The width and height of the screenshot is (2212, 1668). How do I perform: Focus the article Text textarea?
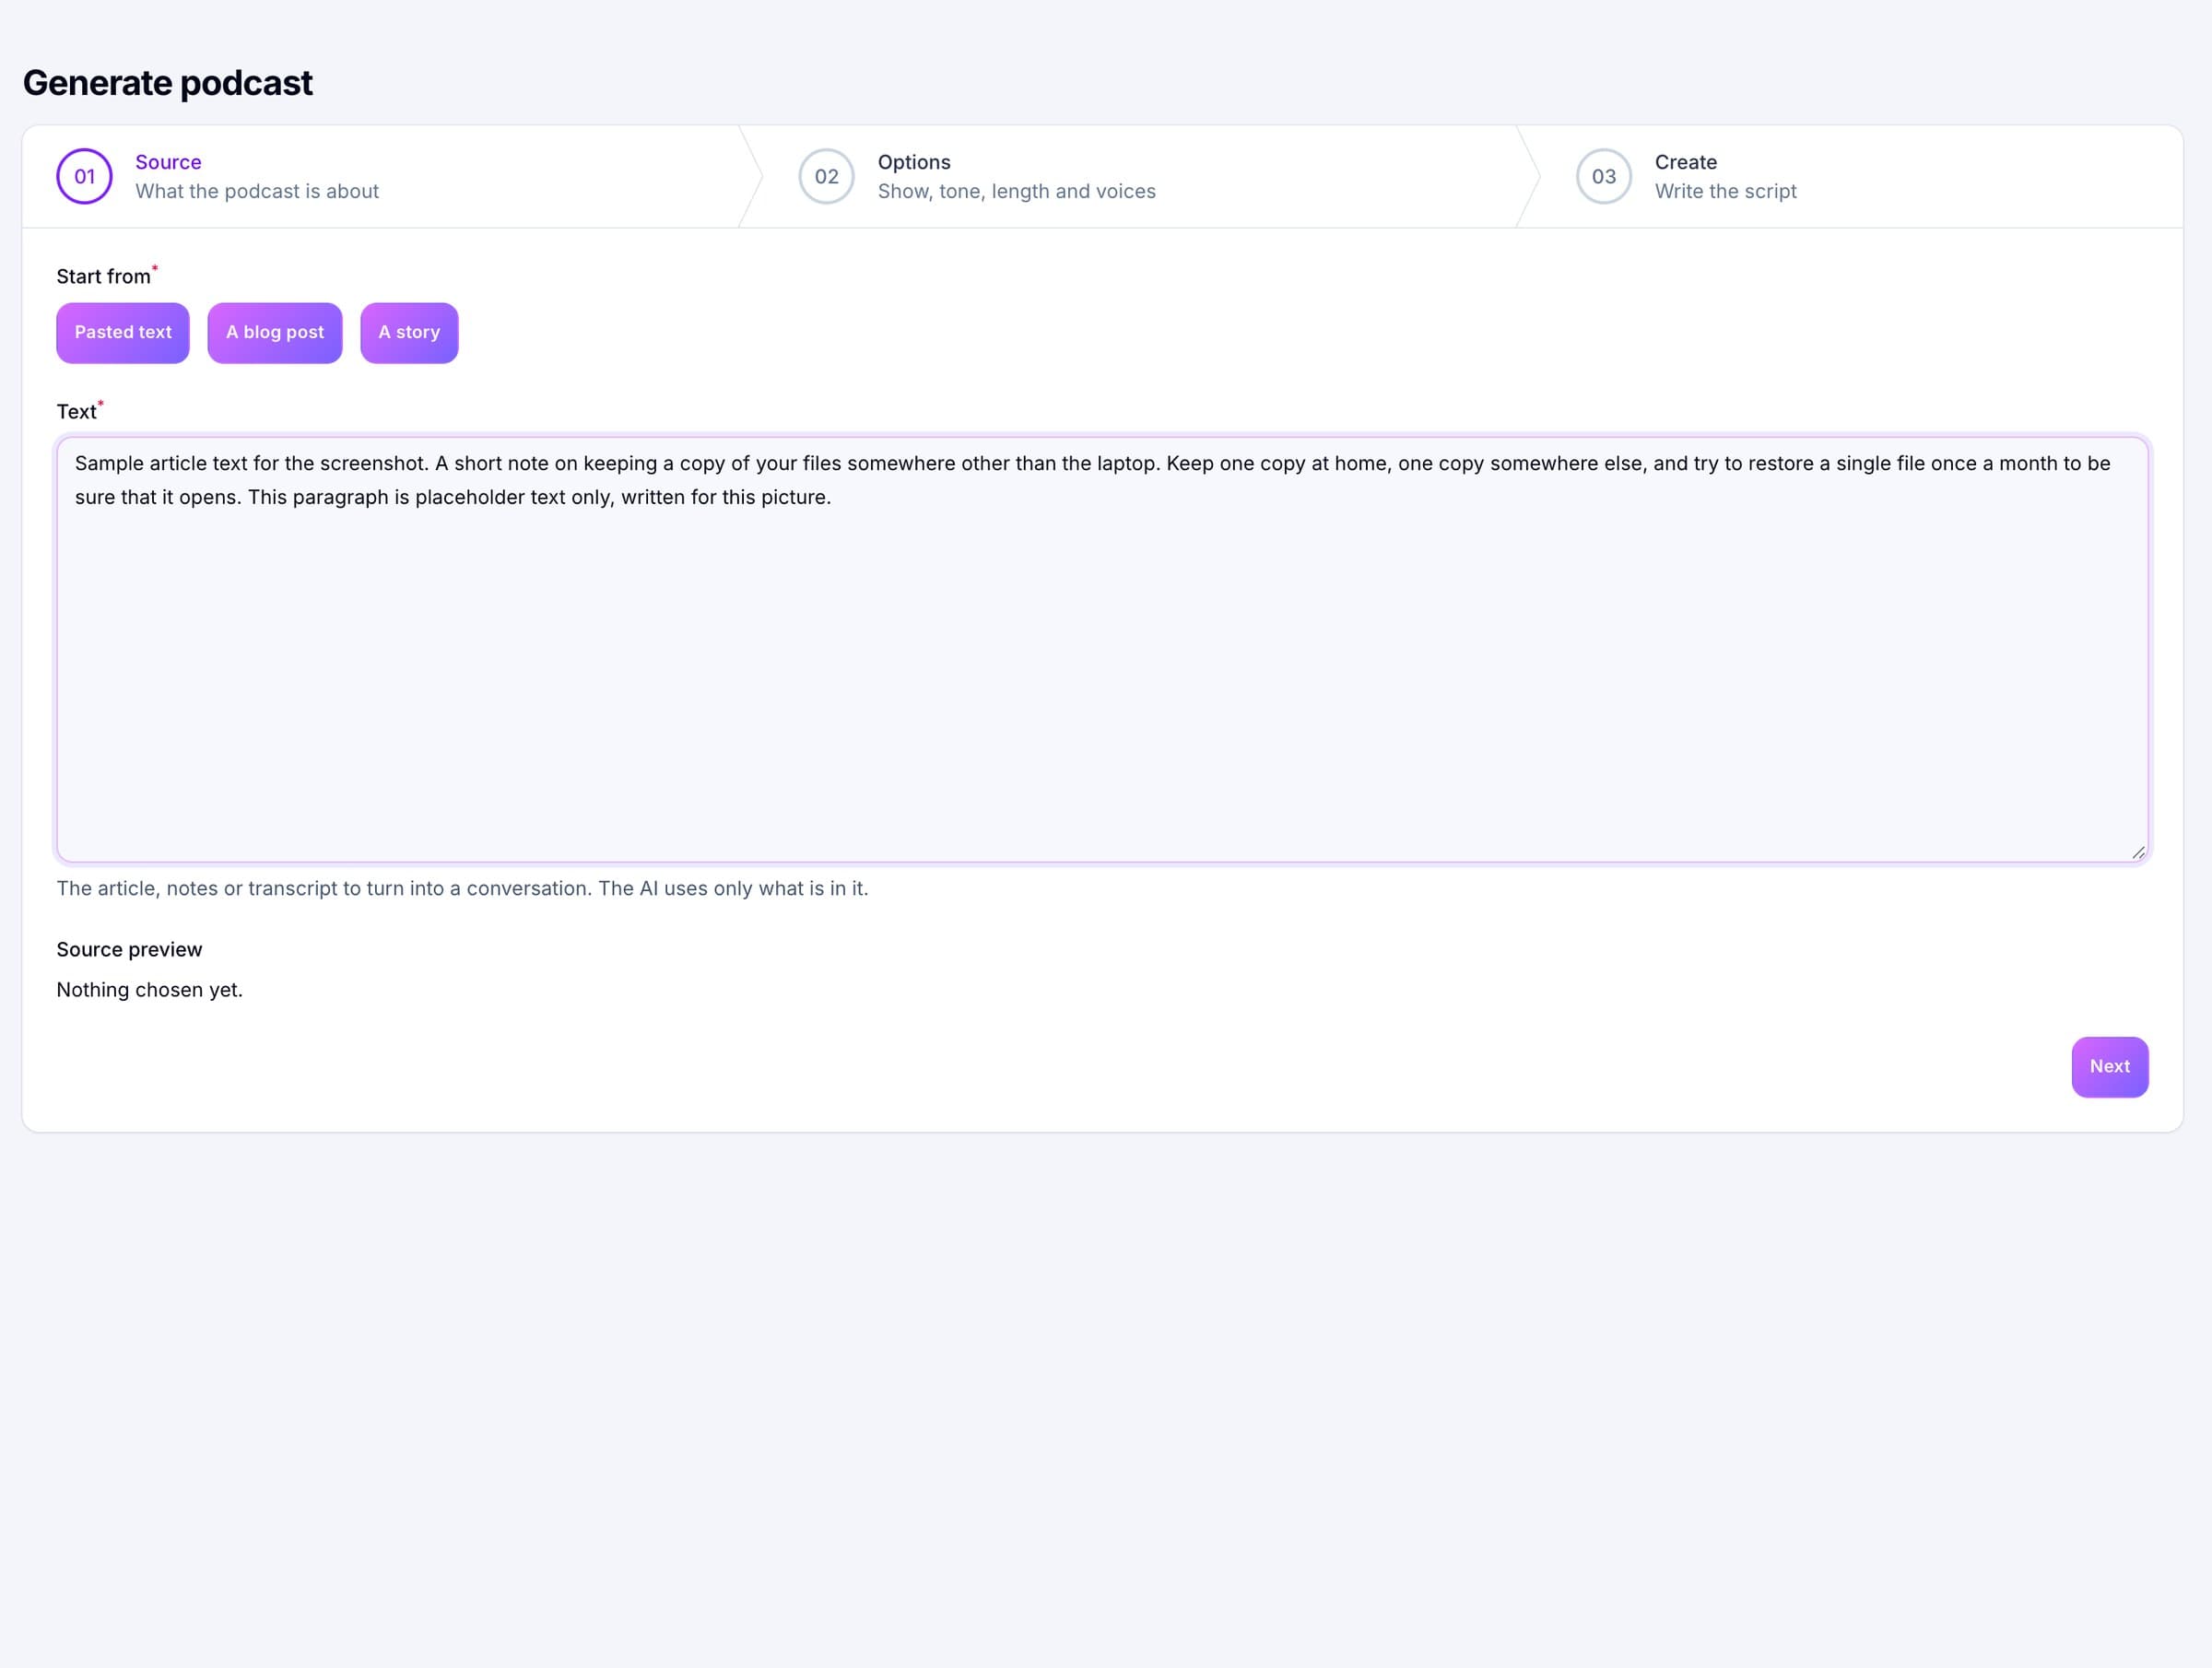click(x=1102, y=649)
